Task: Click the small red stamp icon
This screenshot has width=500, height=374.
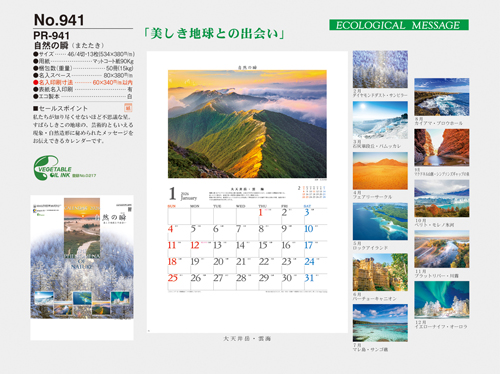Action: pos(128,108)
